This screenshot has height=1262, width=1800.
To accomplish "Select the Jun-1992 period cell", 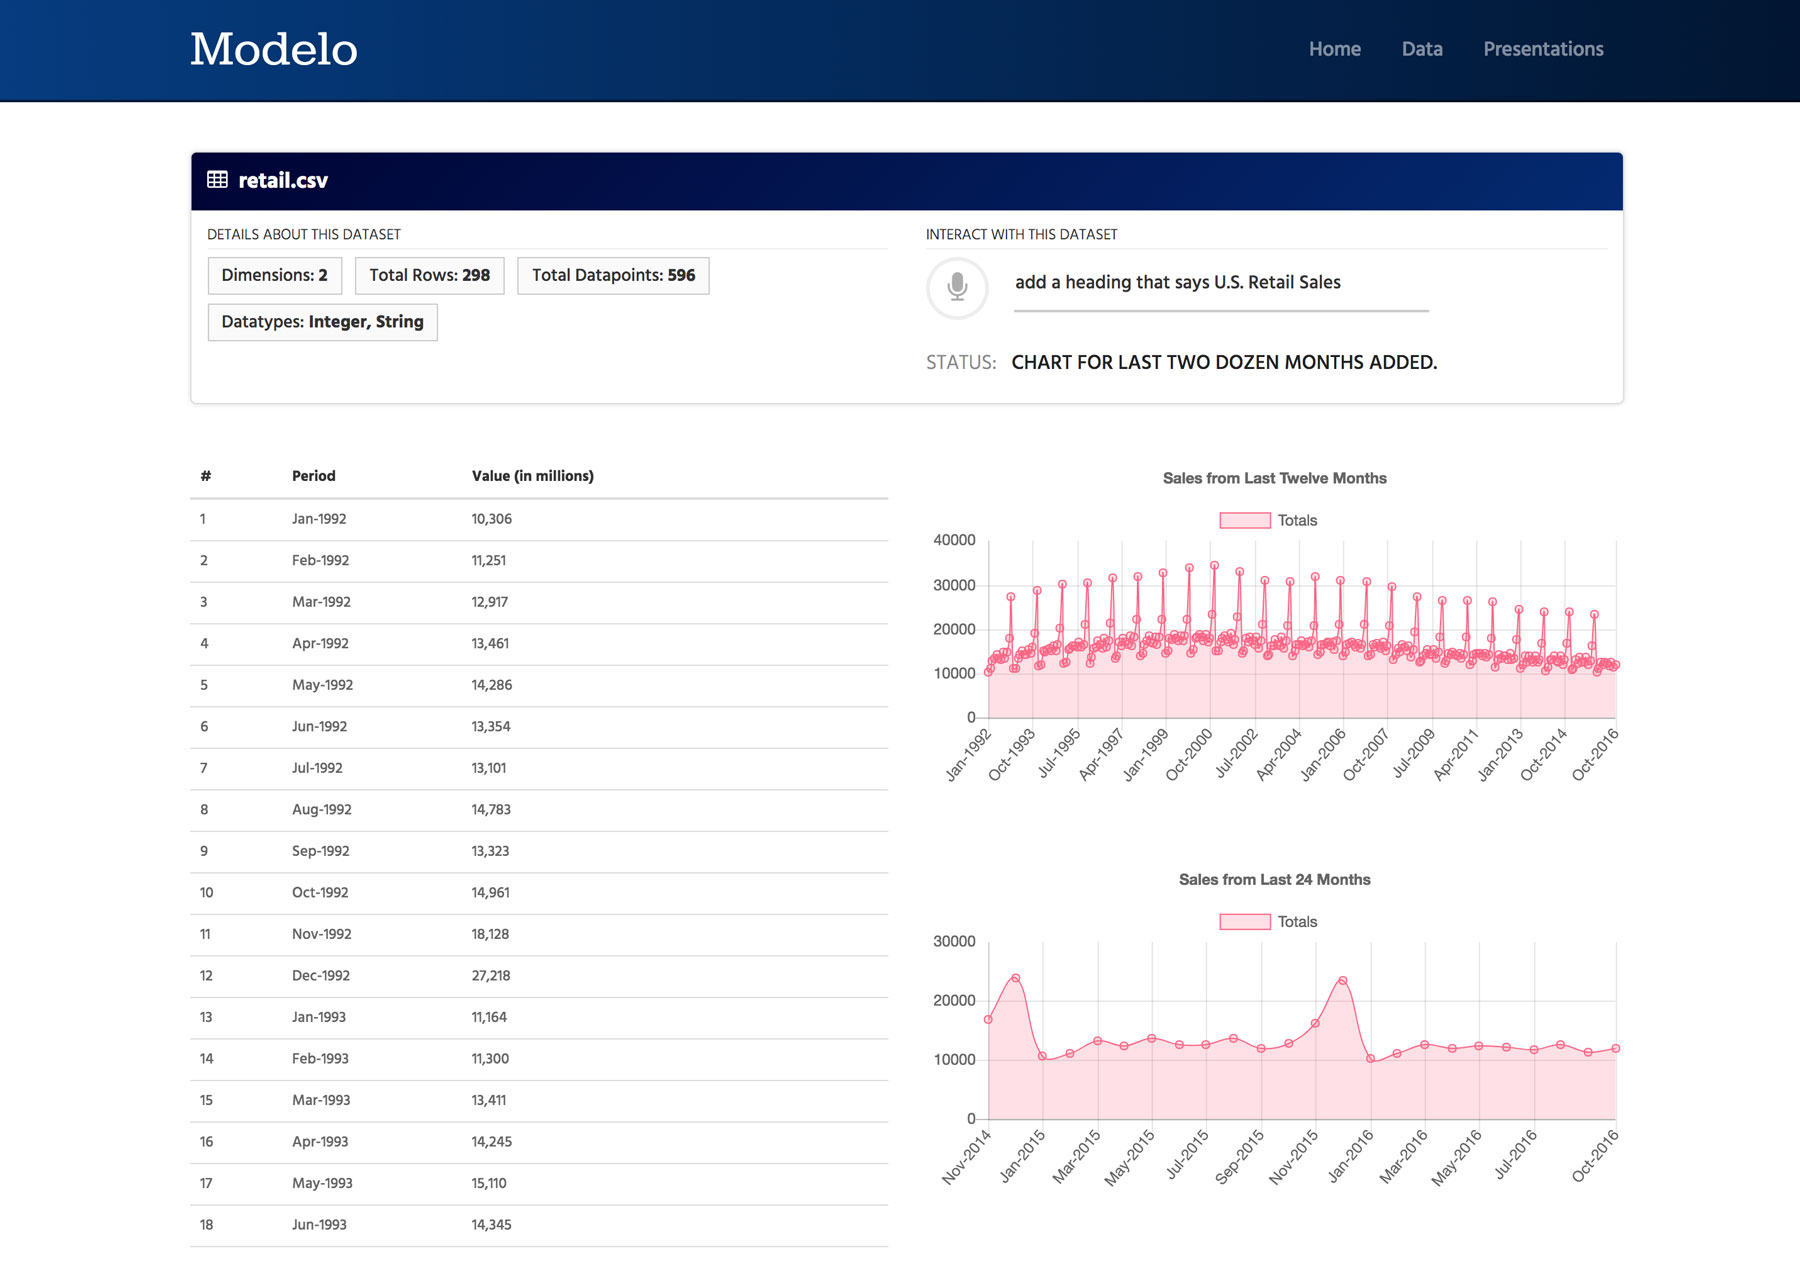I will [319, 726].
